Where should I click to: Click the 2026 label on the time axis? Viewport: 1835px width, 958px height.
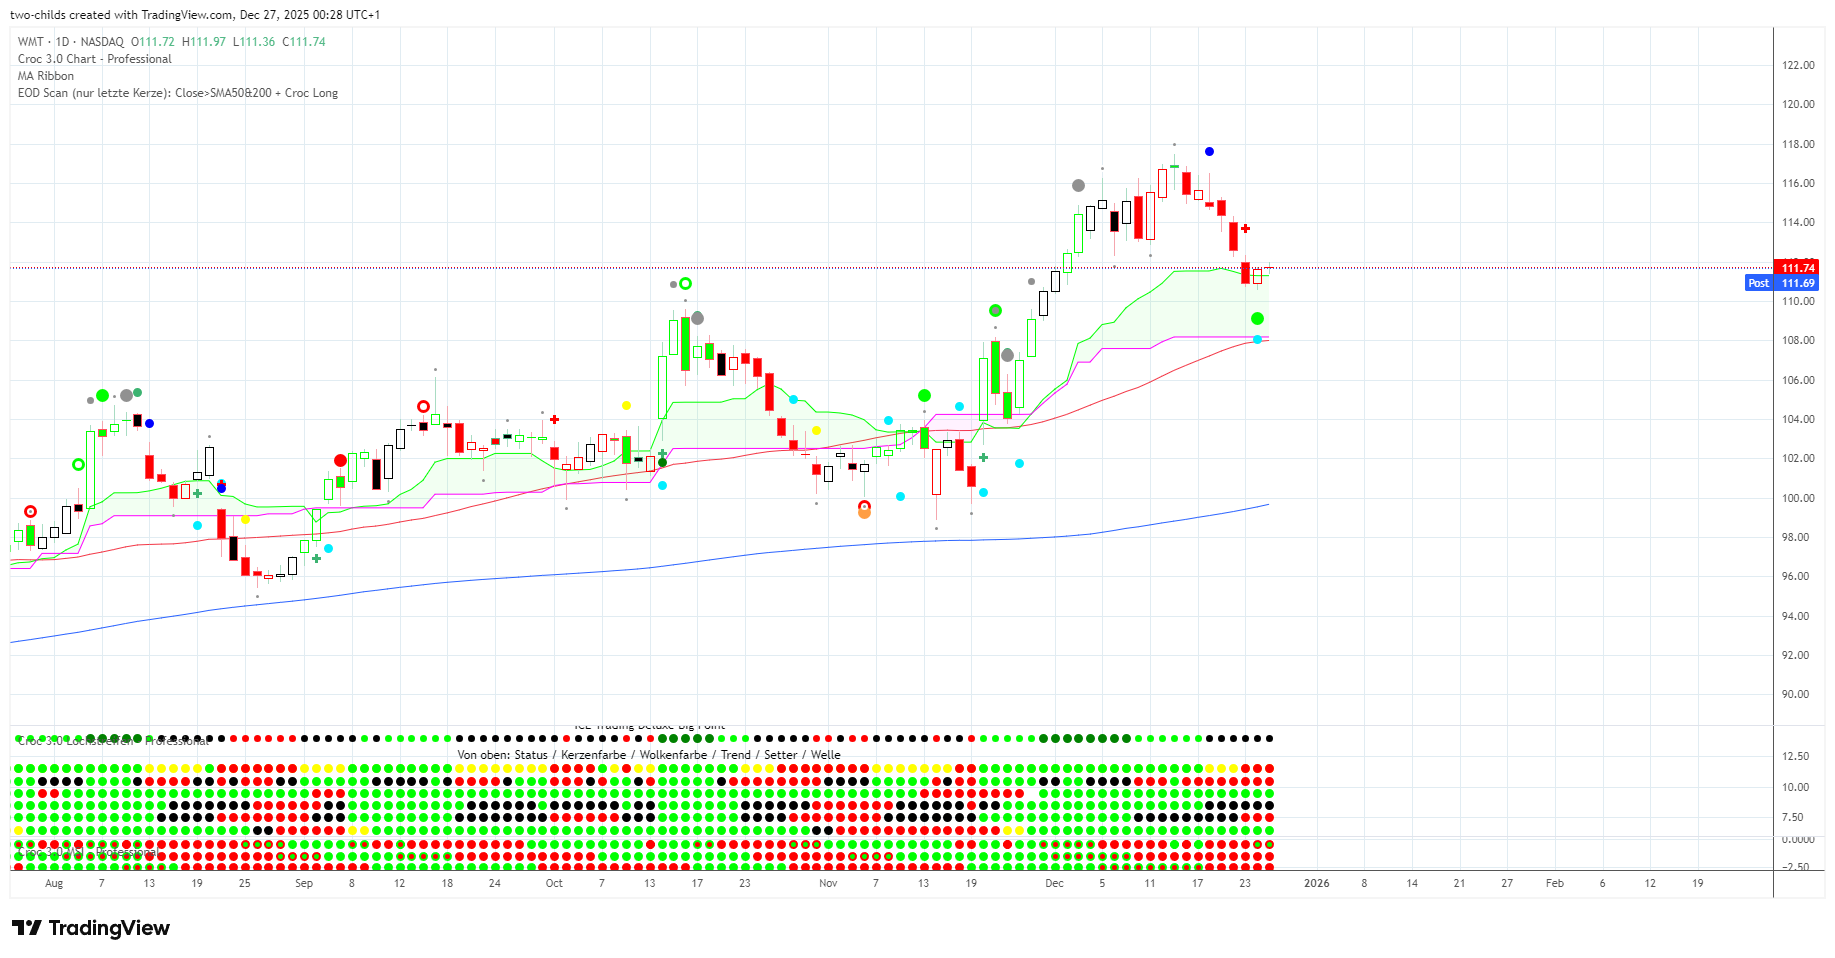[1316, 883]
